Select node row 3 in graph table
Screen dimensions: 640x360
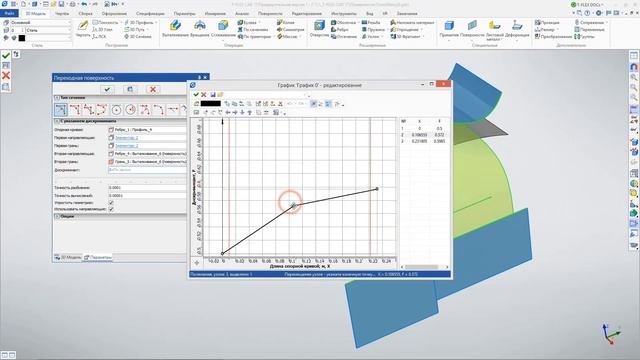(424, 141)
